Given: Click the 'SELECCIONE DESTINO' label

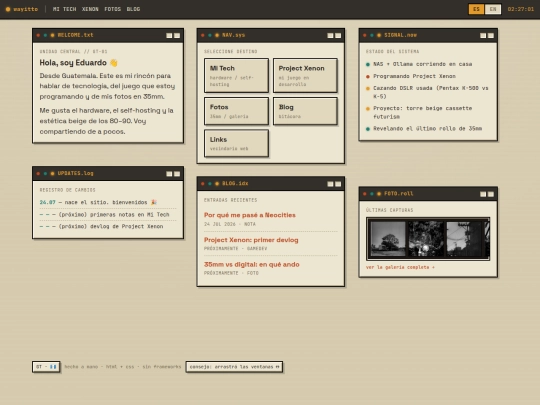Looking at the screenshot, I should pos(231,52).
